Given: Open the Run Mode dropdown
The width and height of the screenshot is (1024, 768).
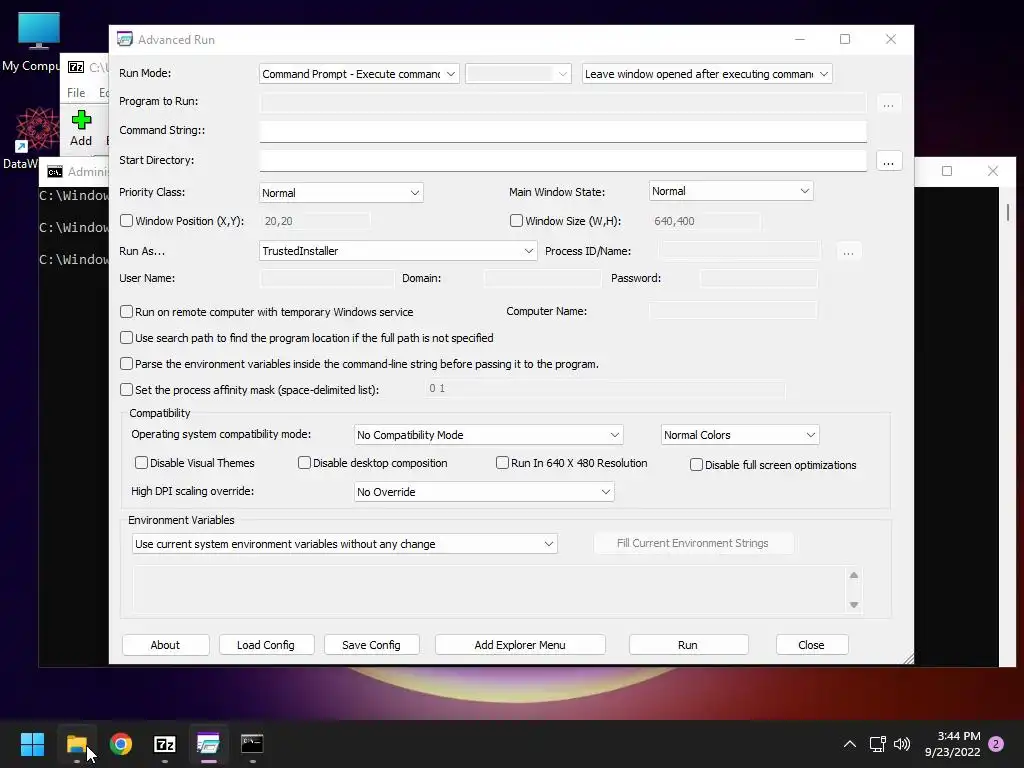Looking at the screenshot, I should [x=359, y=74].
